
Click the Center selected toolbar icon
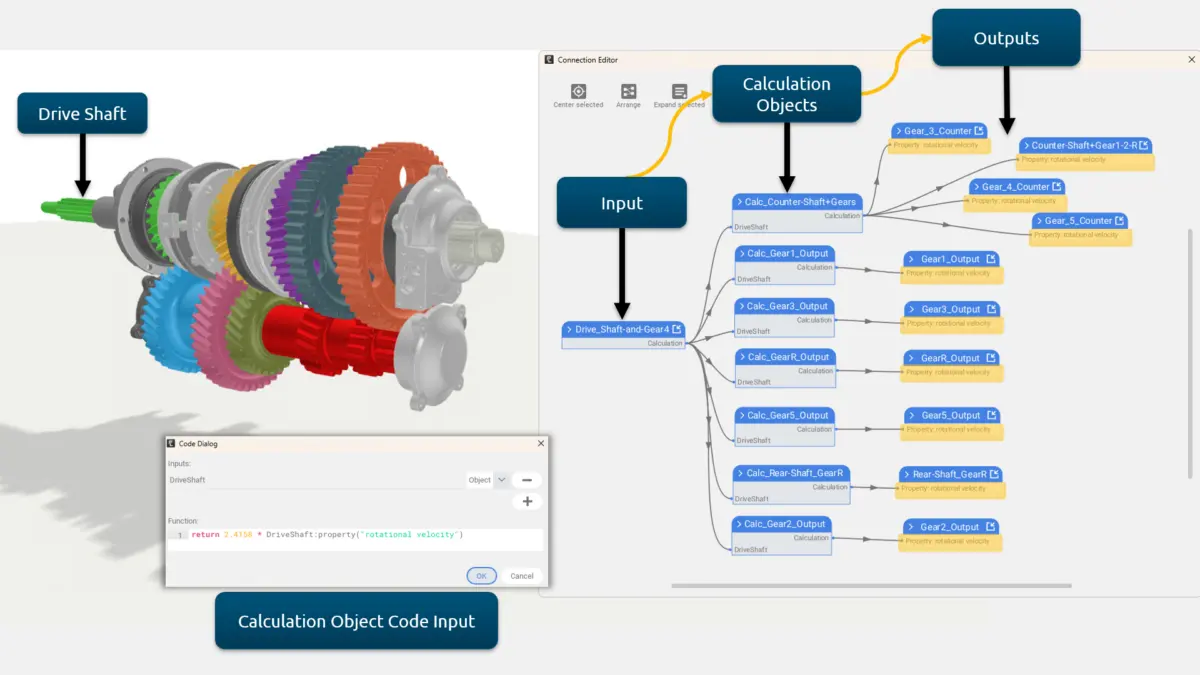point(578,91)
